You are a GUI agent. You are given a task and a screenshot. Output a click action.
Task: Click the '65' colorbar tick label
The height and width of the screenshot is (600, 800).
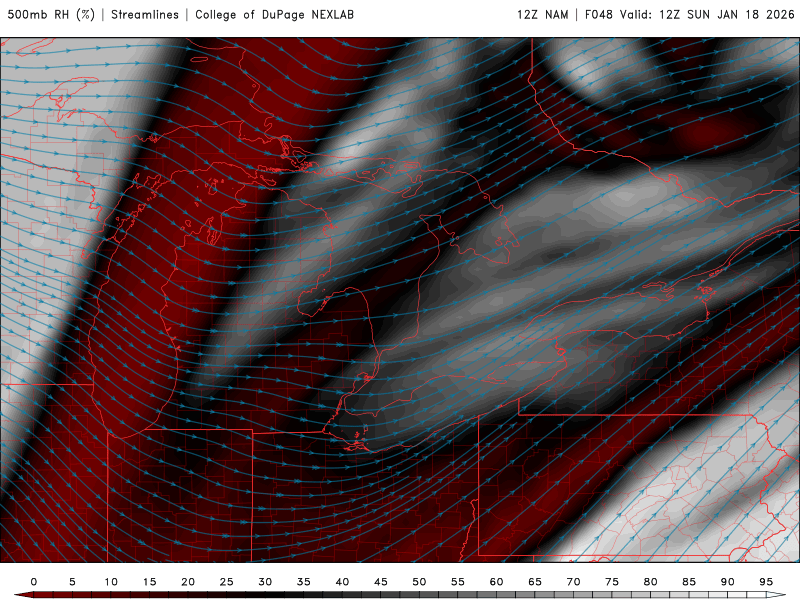pyautogui.click(x=535, y=582)
